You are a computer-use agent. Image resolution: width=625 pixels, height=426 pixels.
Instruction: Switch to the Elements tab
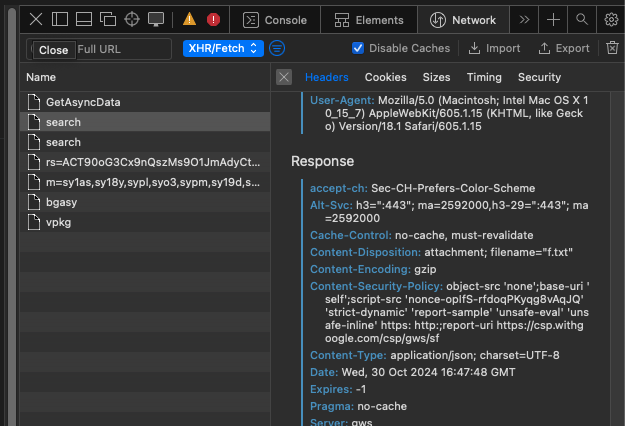[x=369, y=20]
